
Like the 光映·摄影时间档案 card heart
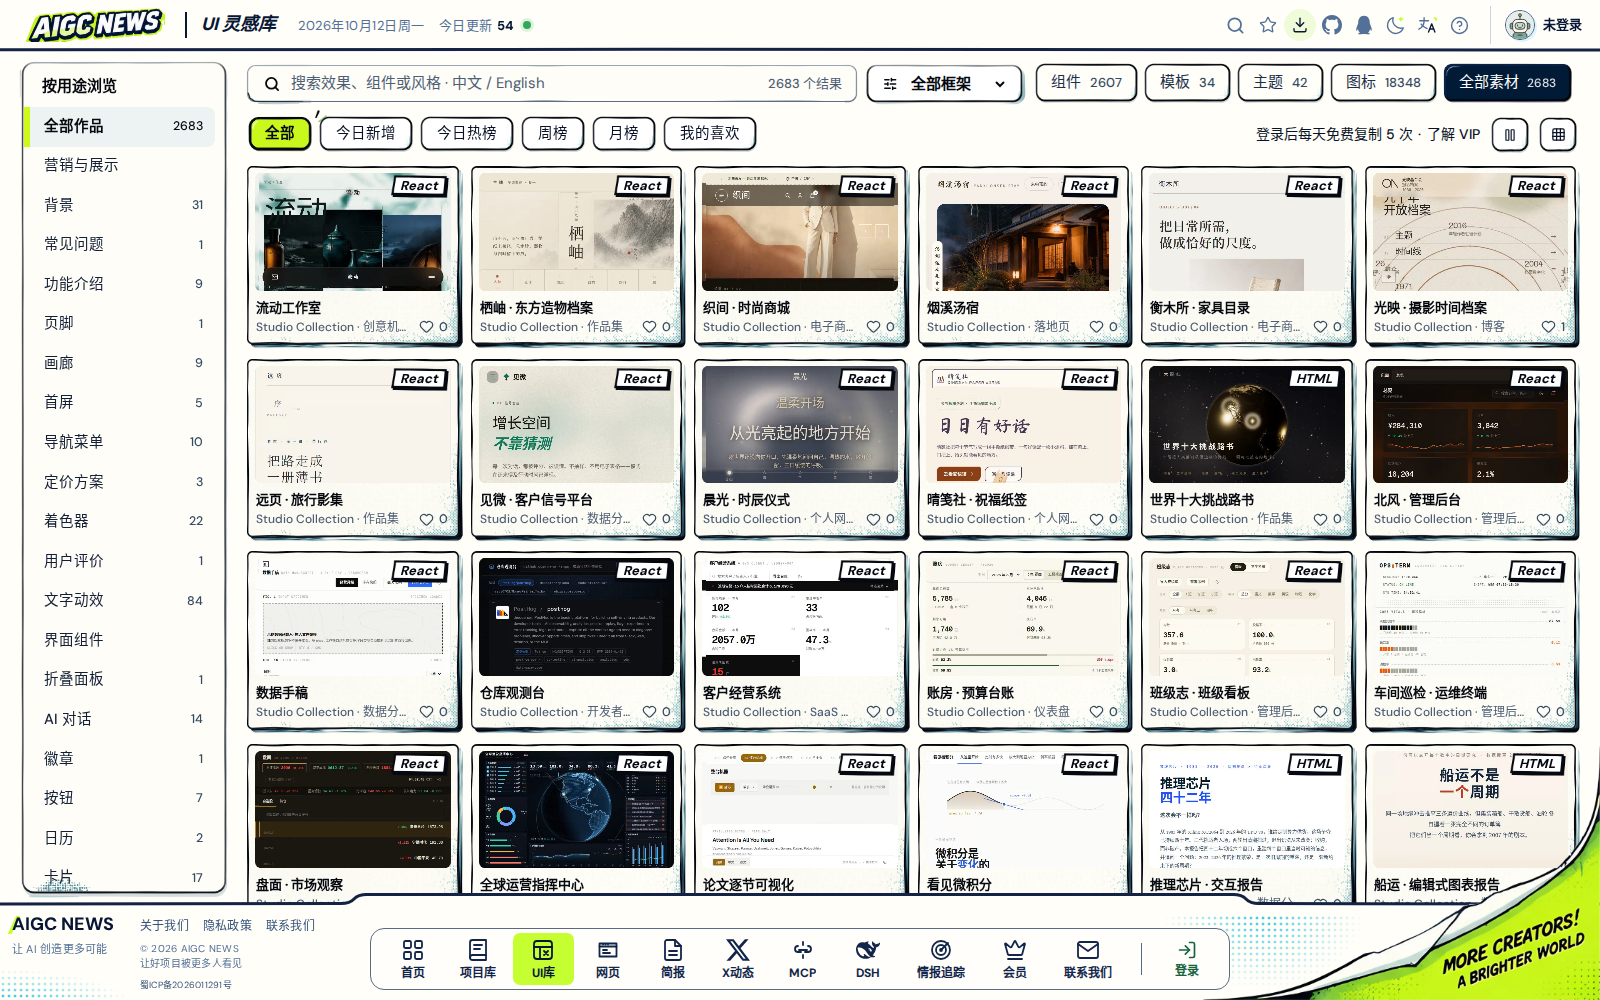tap(1548, 327)
